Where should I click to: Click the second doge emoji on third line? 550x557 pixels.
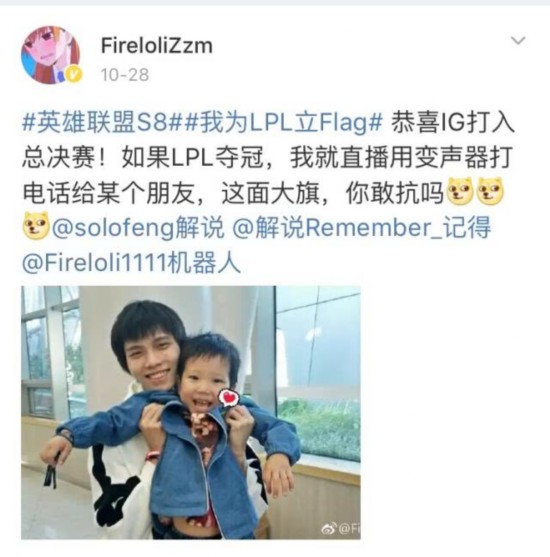[491, 192]
